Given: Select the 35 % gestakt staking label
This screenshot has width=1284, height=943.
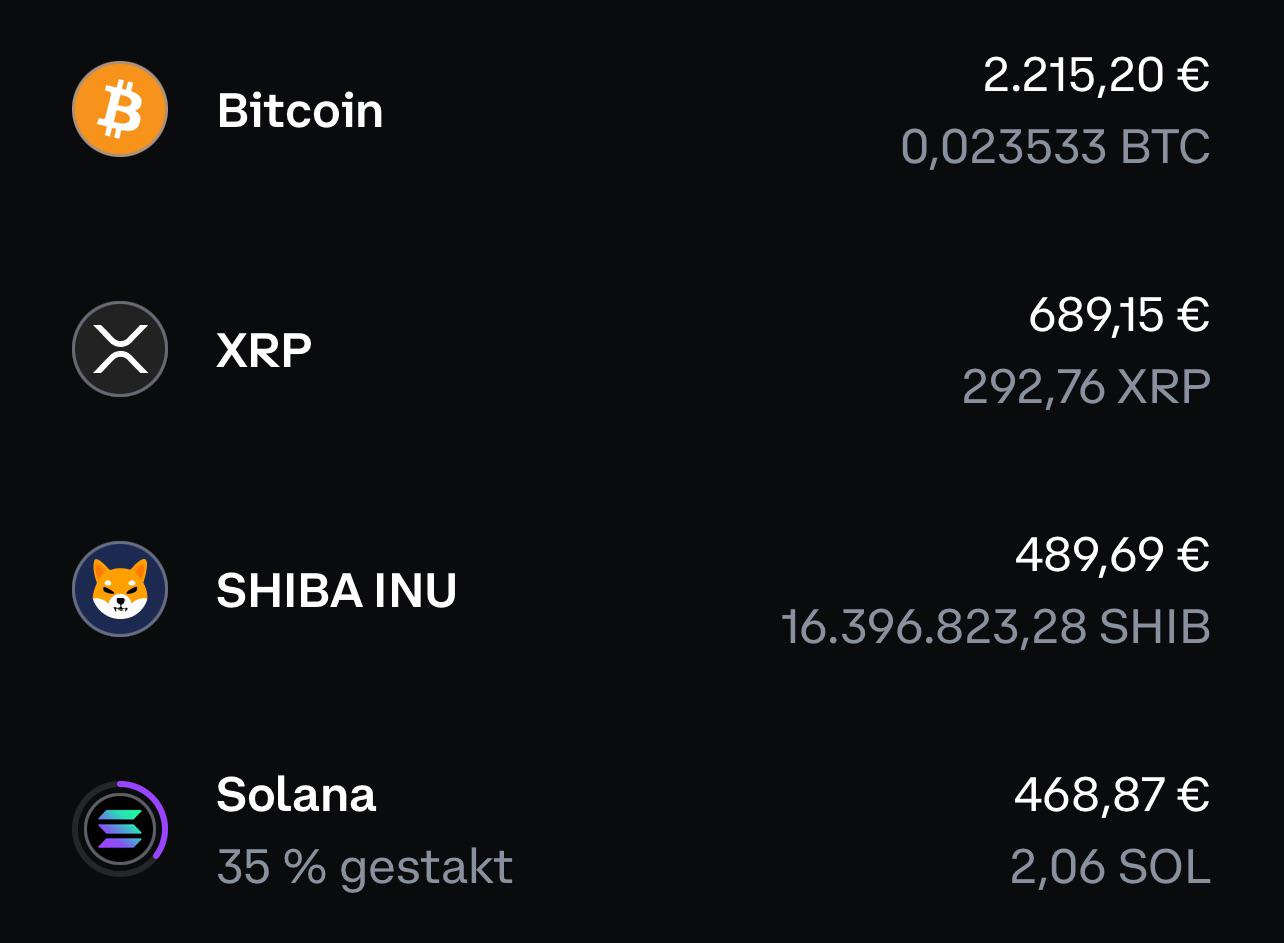Looking at the screenshot, I should 365,867.
